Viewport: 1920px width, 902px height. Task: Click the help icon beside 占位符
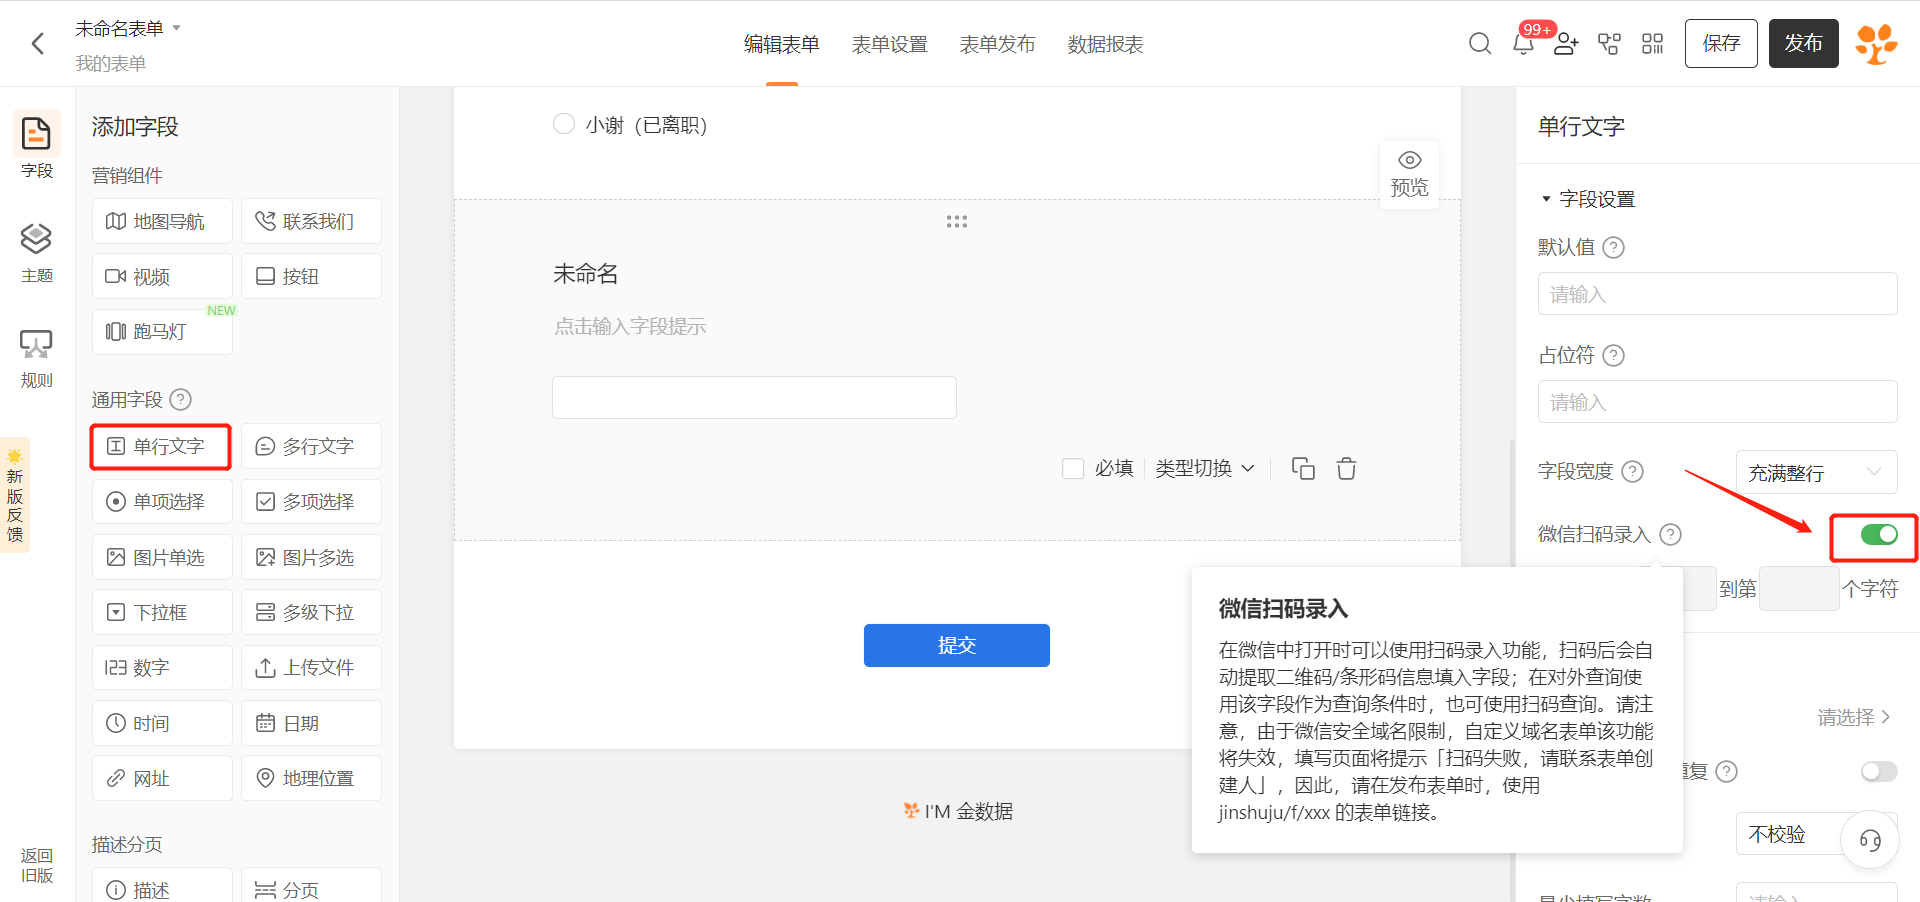tap(1613, 355)
